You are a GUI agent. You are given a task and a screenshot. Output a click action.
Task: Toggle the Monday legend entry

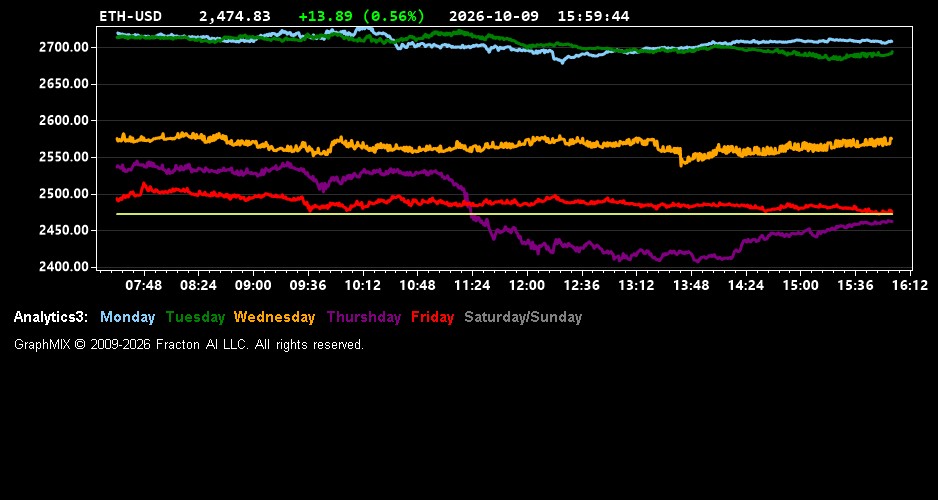[x=127, y=318]
